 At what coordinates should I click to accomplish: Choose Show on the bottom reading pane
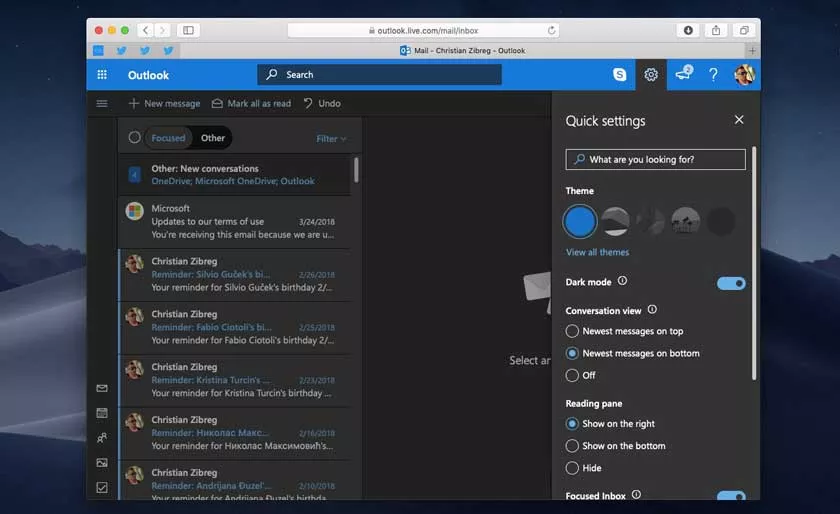616,446
